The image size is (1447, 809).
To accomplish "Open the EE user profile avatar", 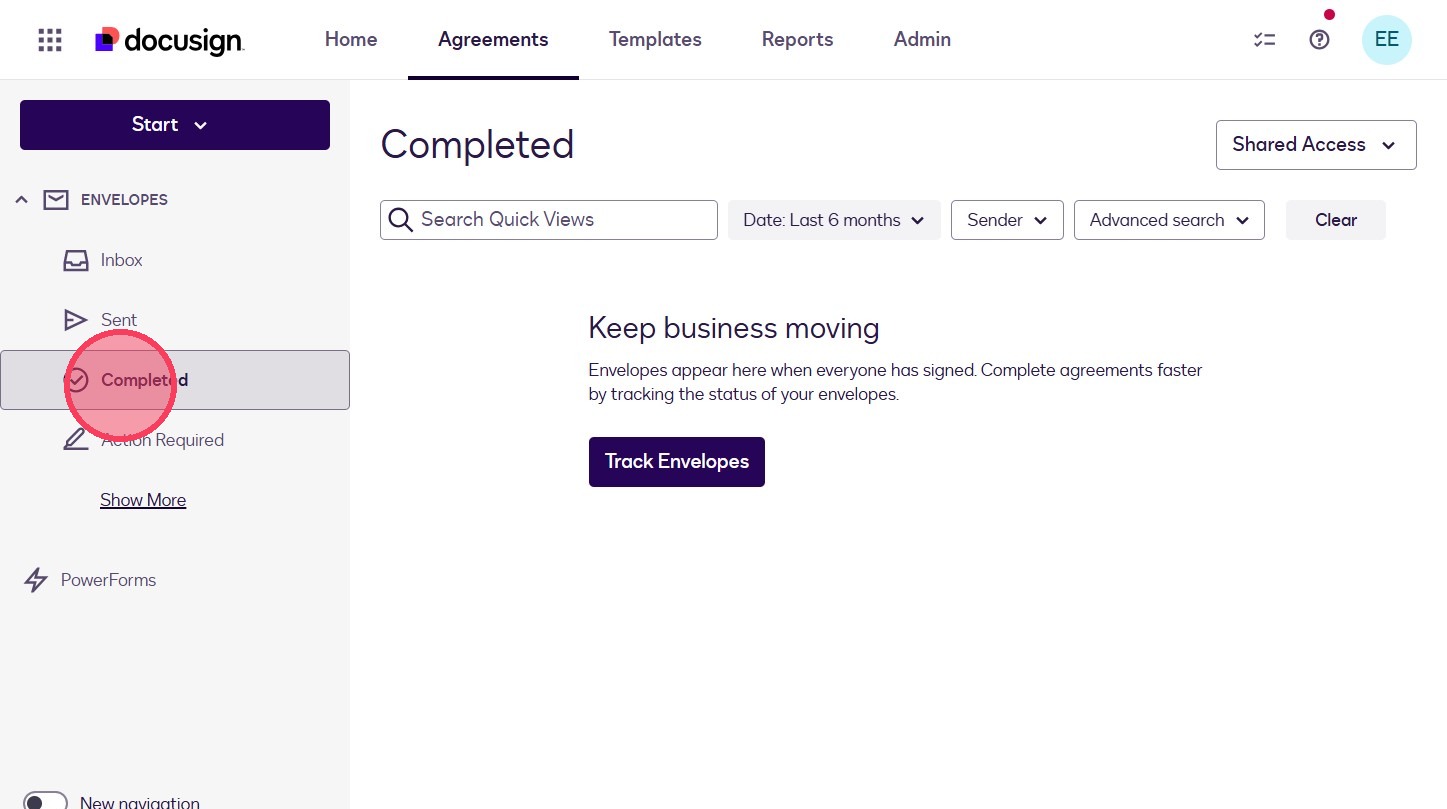I will (x=1387, y=40).
